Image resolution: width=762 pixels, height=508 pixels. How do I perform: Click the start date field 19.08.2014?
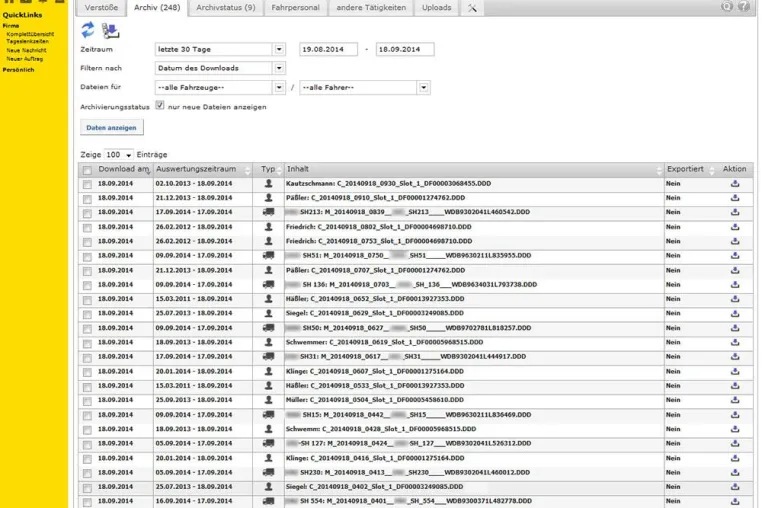[328, 49]
